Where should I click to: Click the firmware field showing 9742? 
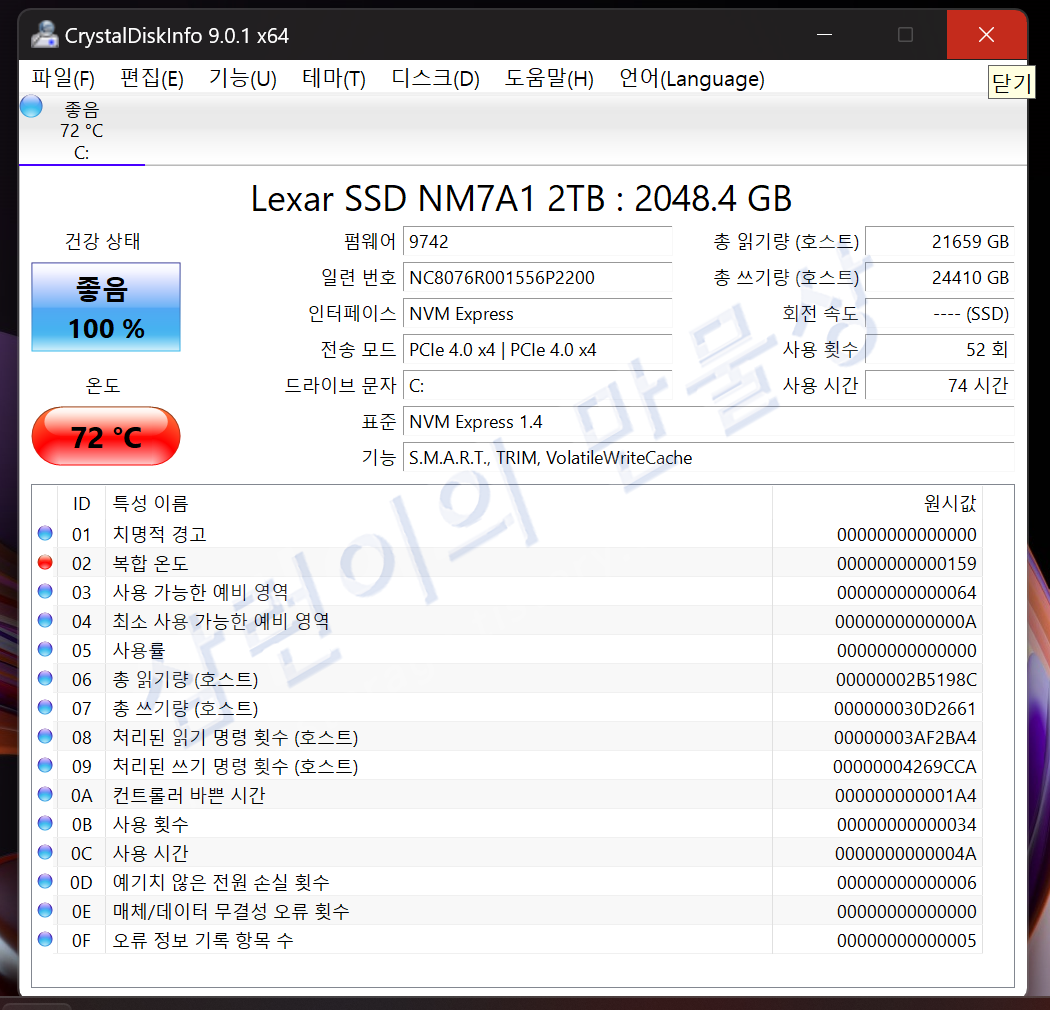pyautogui.click(x=537, y=241)
